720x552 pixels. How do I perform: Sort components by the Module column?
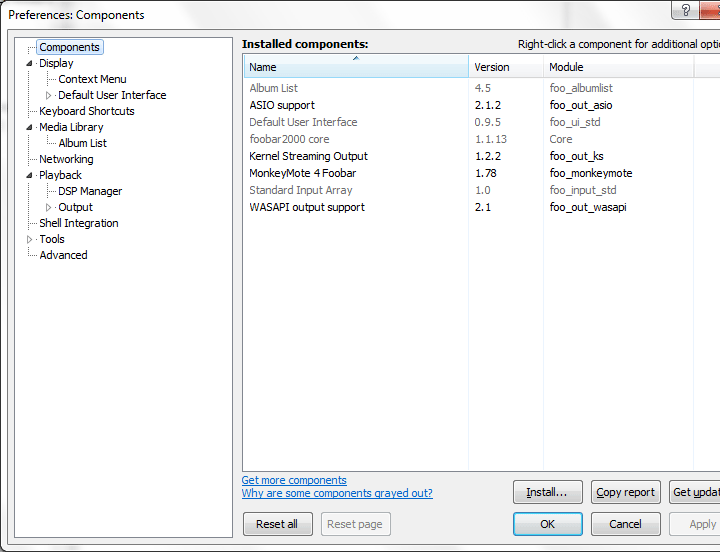[619, 67]
